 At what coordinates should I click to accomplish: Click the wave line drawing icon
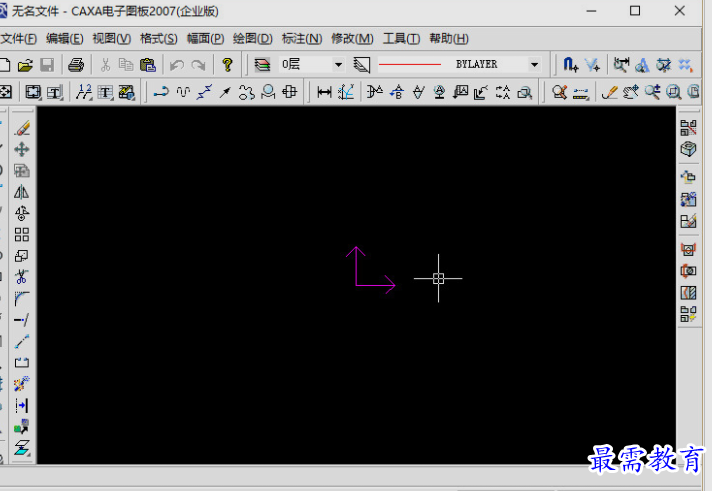pyautogui.click(x=183, y=92)
